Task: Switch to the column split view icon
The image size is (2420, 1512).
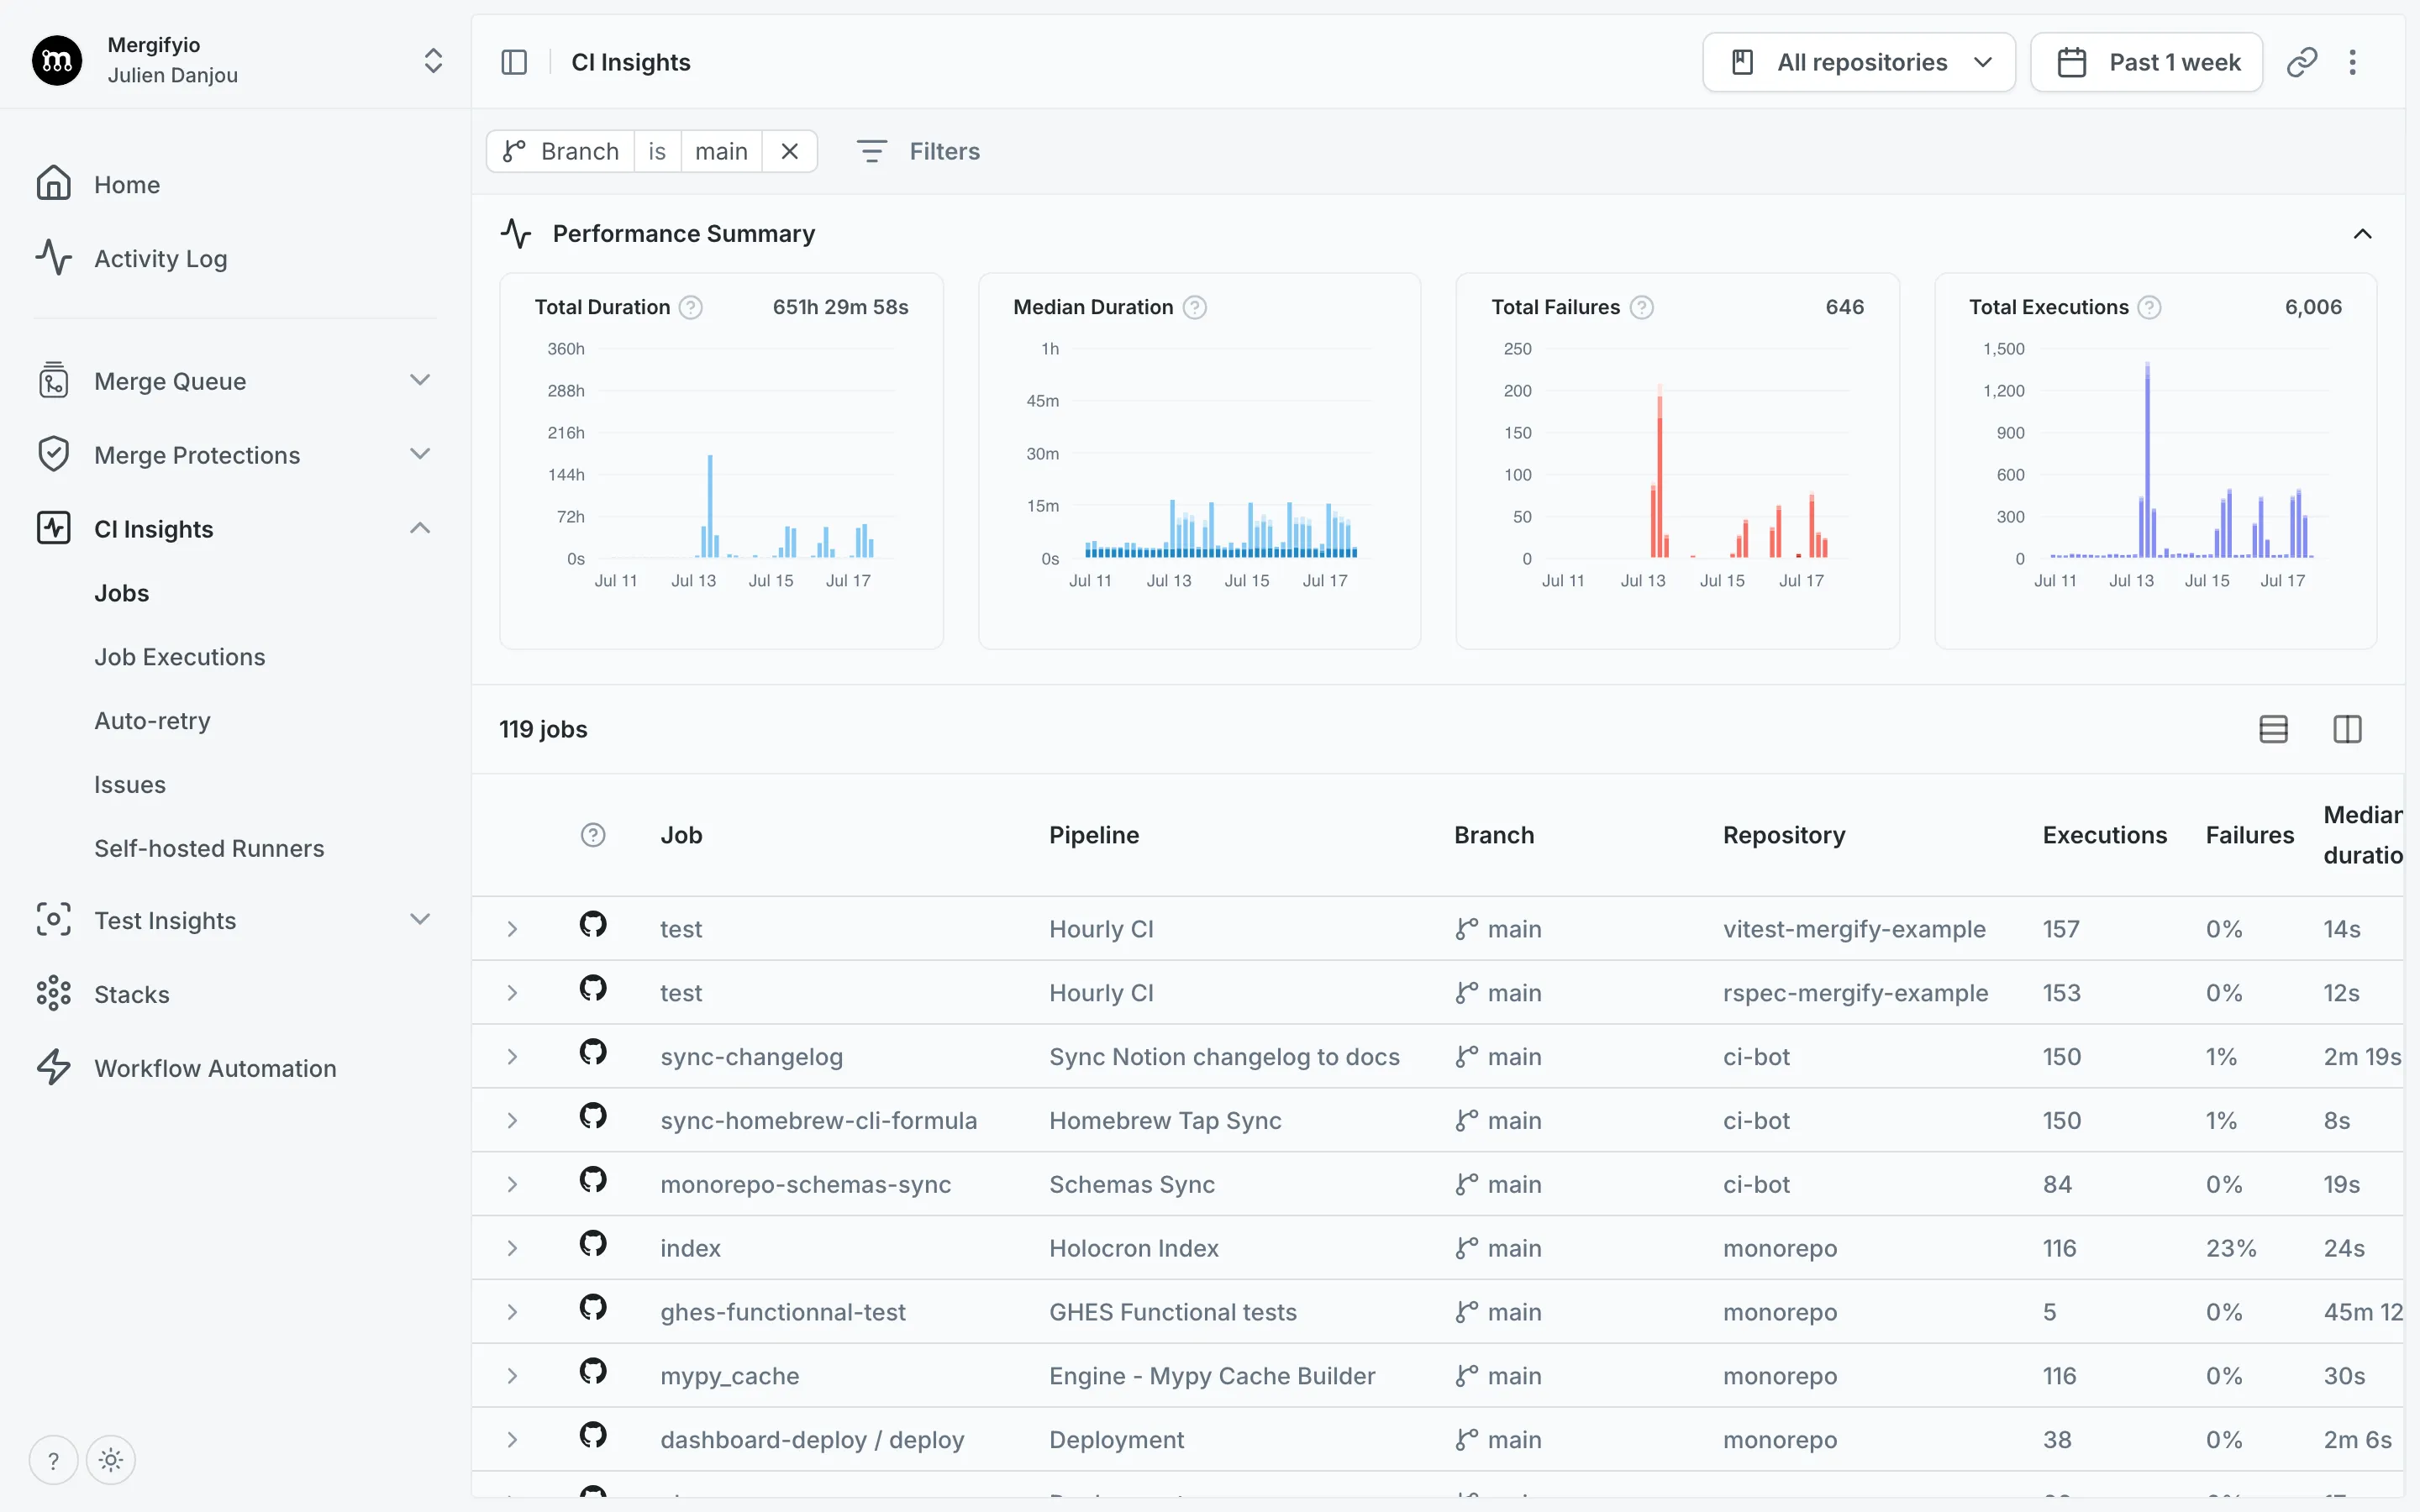Action: pos(2347,729)
